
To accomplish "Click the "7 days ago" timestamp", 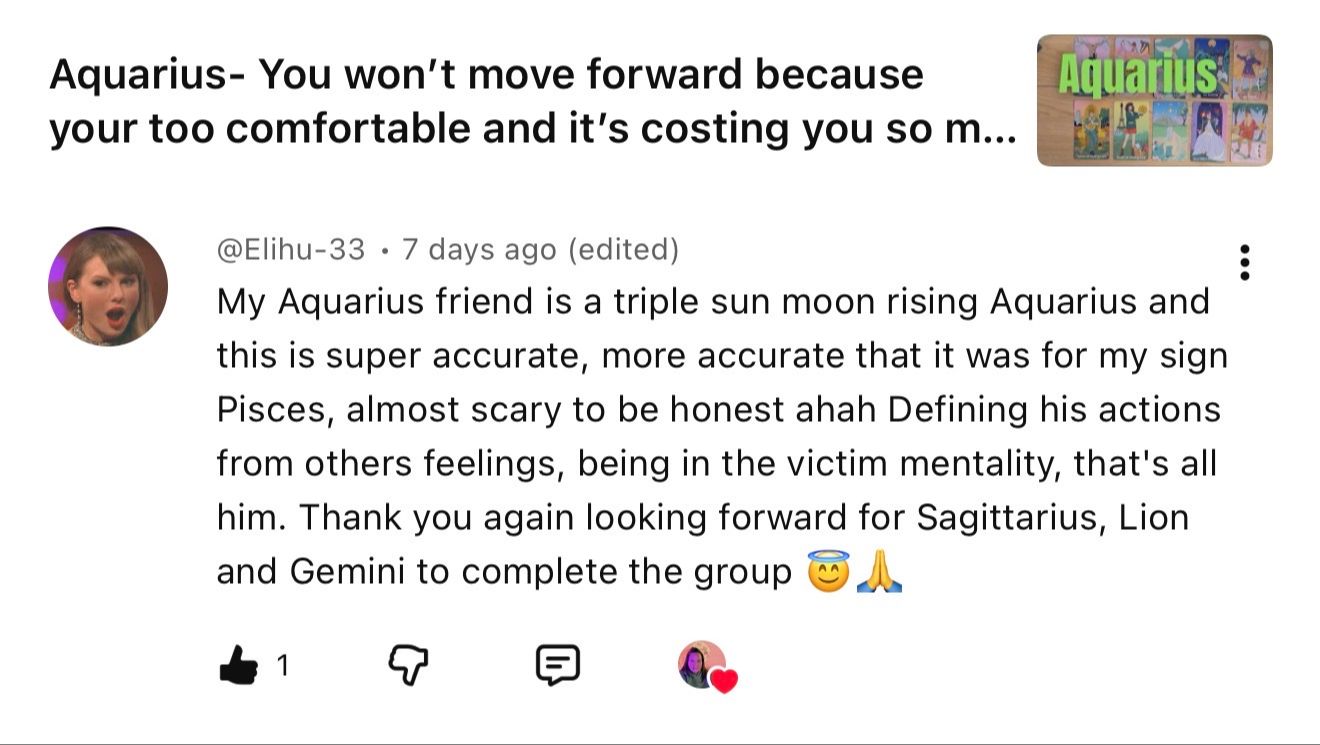I will 479,249.
